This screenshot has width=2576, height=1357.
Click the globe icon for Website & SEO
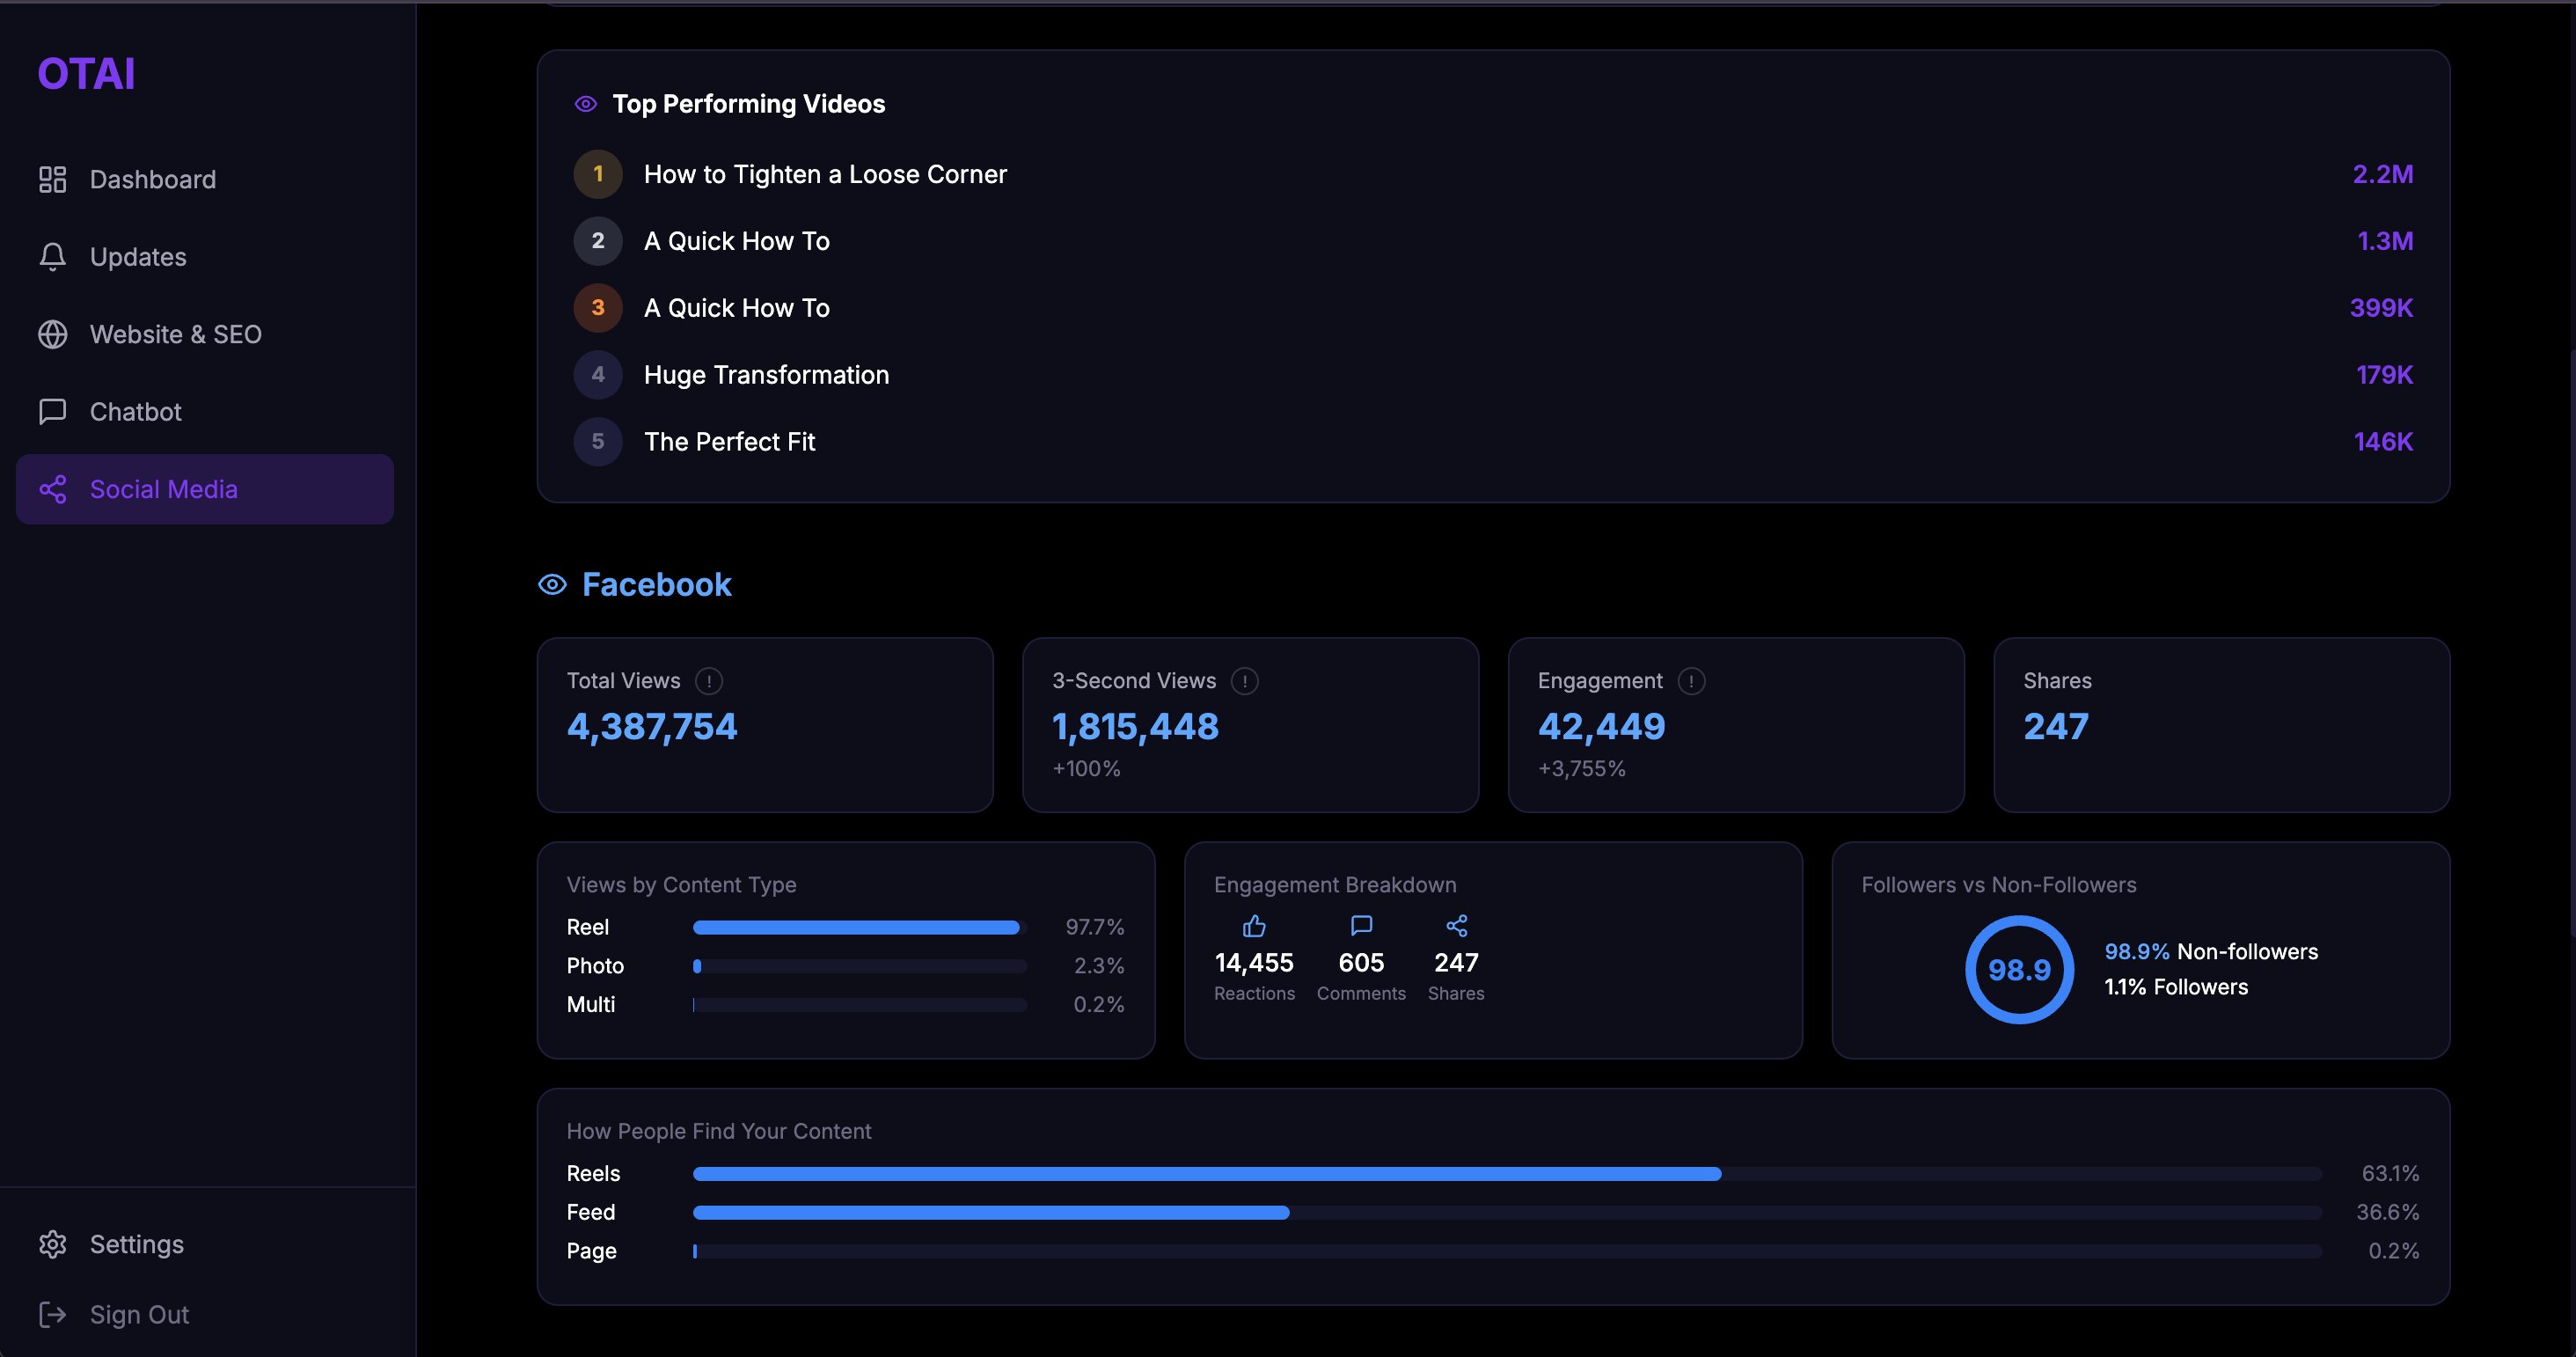pyautogui.click(x=52, y=334)
